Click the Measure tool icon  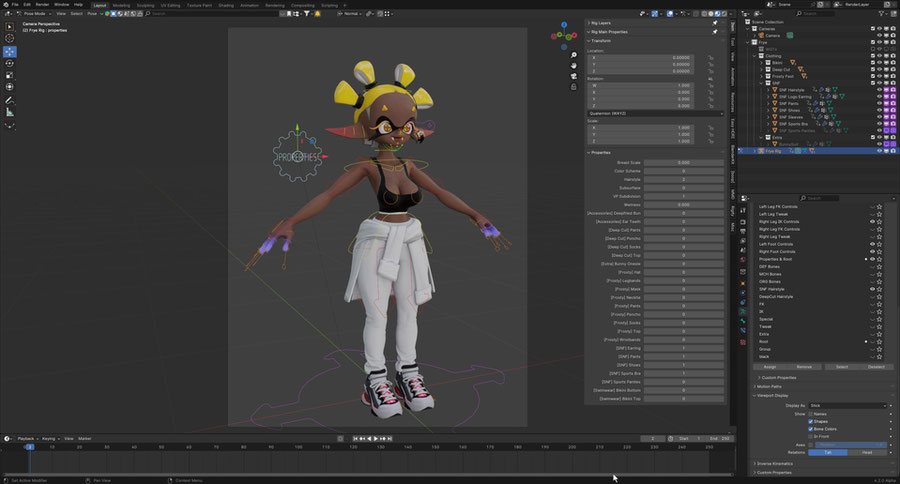(x=10, y=112)
